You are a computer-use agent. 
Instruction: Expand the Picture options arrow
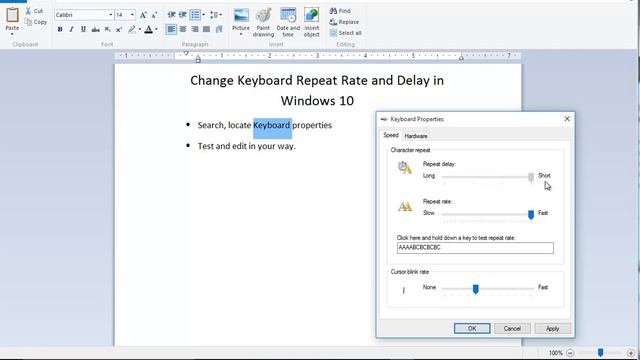[x=241, y=35]
